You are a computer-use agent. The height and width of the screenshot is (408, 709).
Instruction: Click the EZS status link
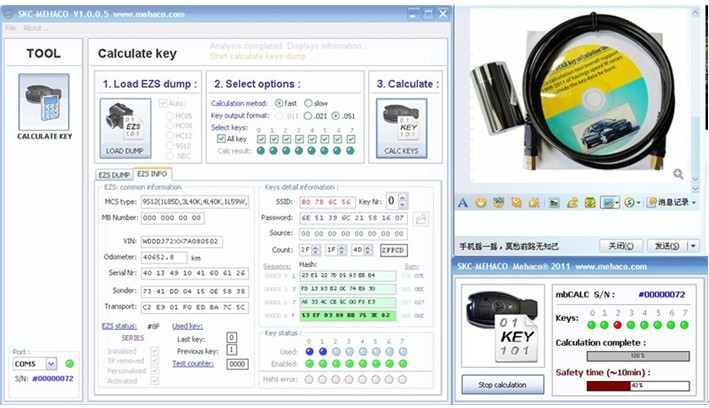tap(119, 326)
